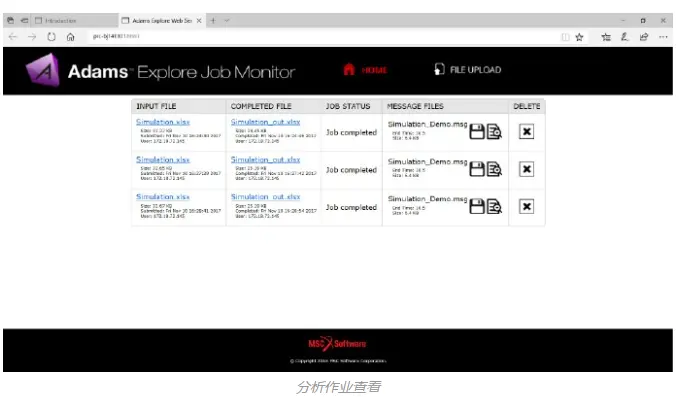Image resolution: width=679 pixels, height=397 pixels.
Task: View the third row message file
Action: pos(494,207)
